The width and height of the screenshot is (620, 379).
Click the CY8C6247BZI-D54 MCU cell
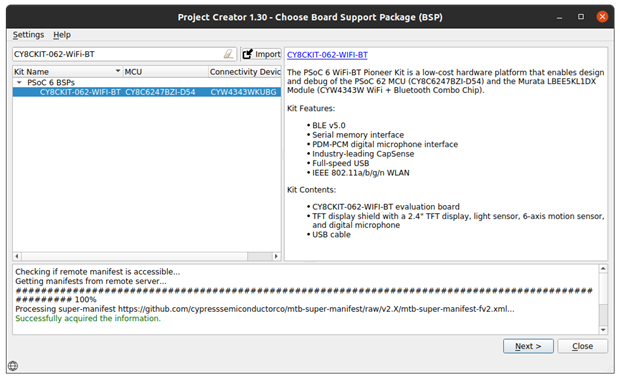tap(160, 92)
